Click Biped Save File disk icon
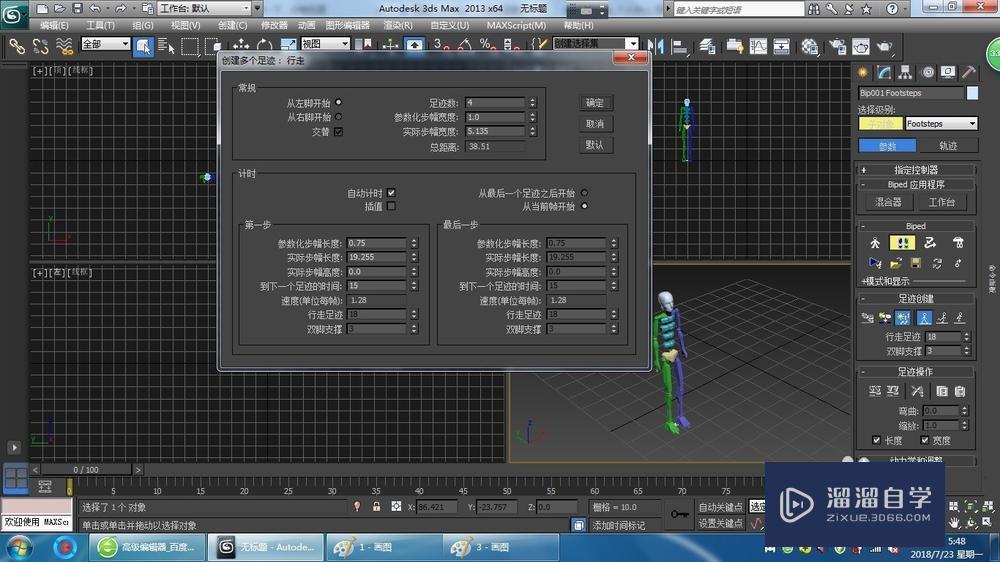Screen dimensions: 1000x562 click(916, 263)
